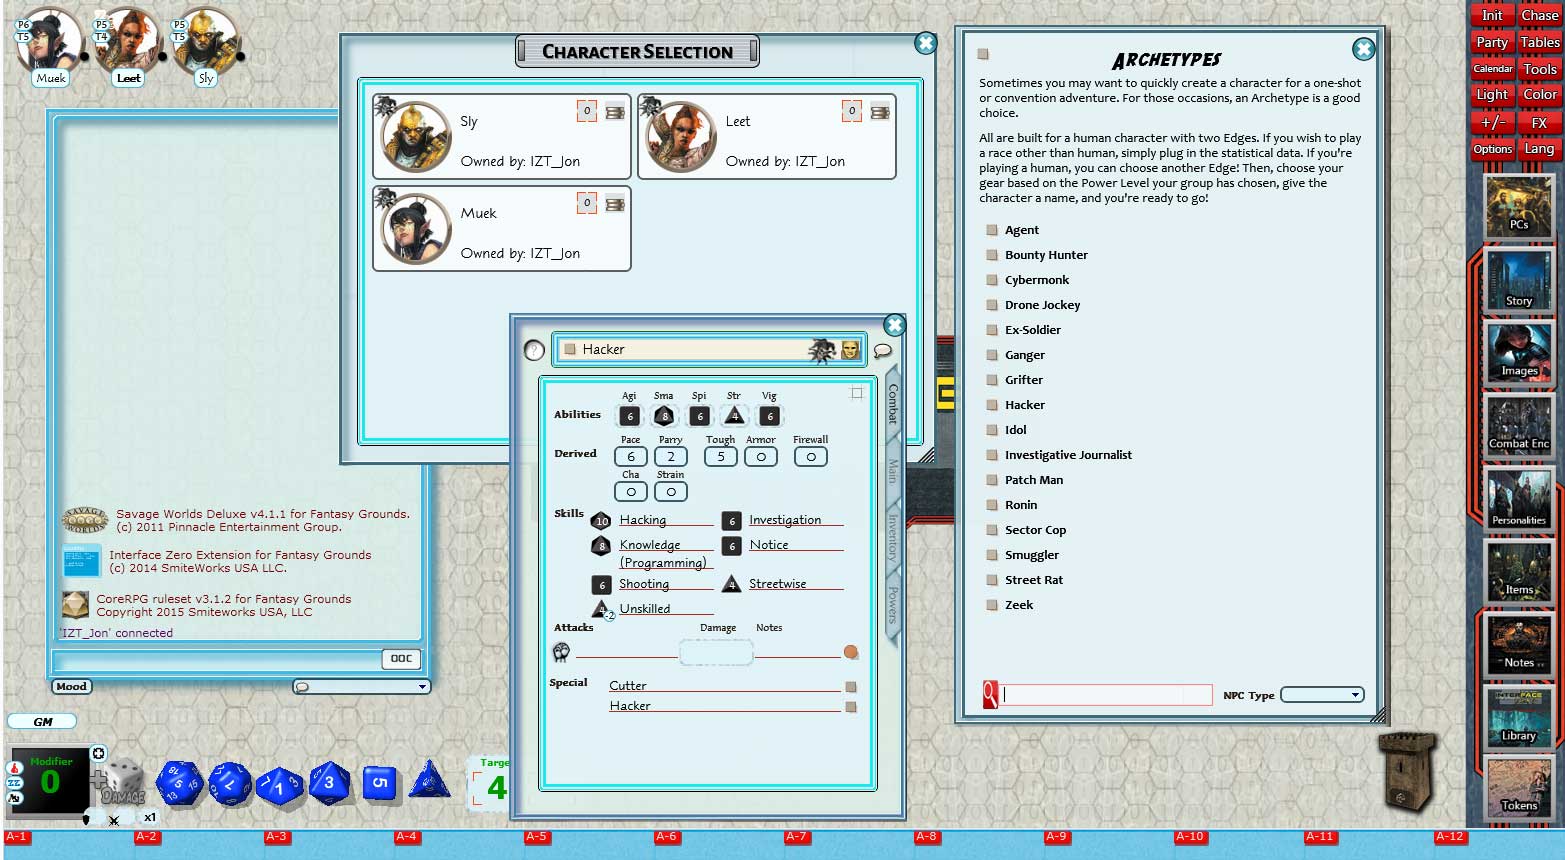Screen dimensions: 1565x860
Task: Open the chat mode dropdown arrow
Action: coord(421,686)
